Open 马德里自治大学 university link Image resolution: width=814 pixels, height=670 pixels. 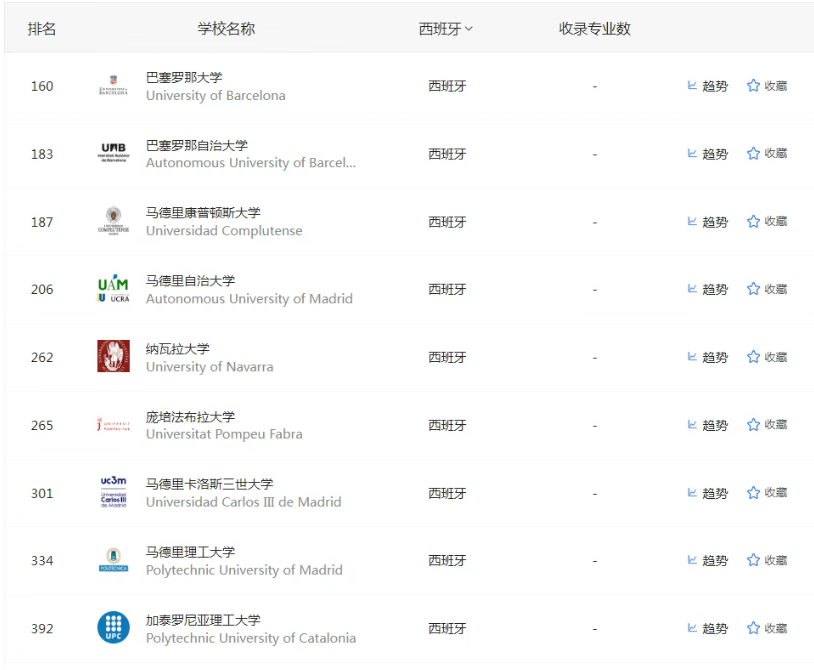click(190, 281)
